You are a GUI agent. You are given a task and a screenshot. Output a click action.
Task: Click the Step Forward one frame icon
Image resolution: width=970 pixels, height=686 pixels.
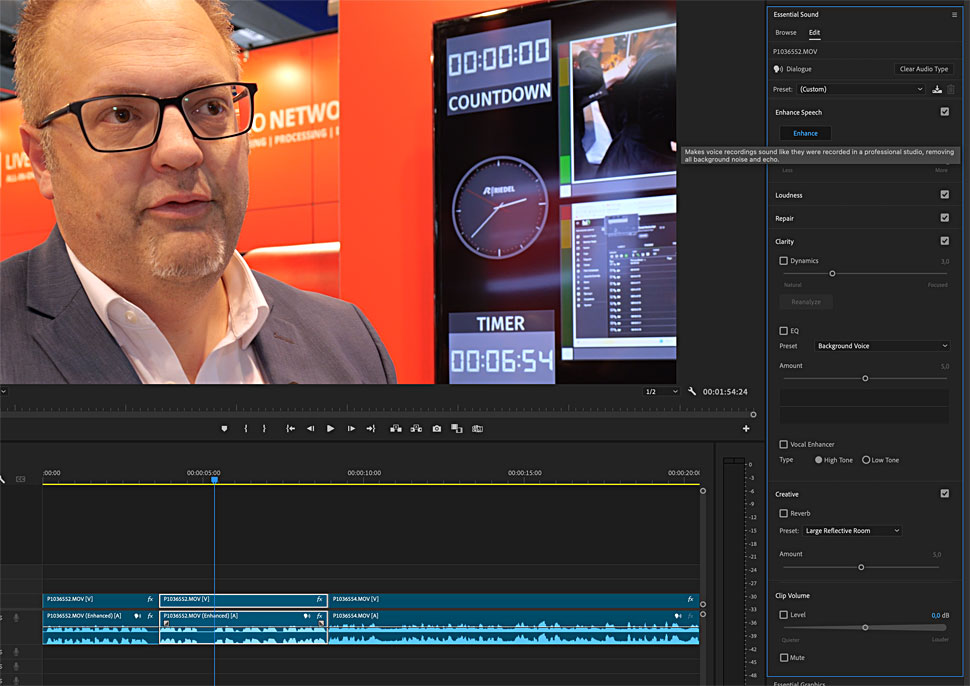[x=351, y=428]
